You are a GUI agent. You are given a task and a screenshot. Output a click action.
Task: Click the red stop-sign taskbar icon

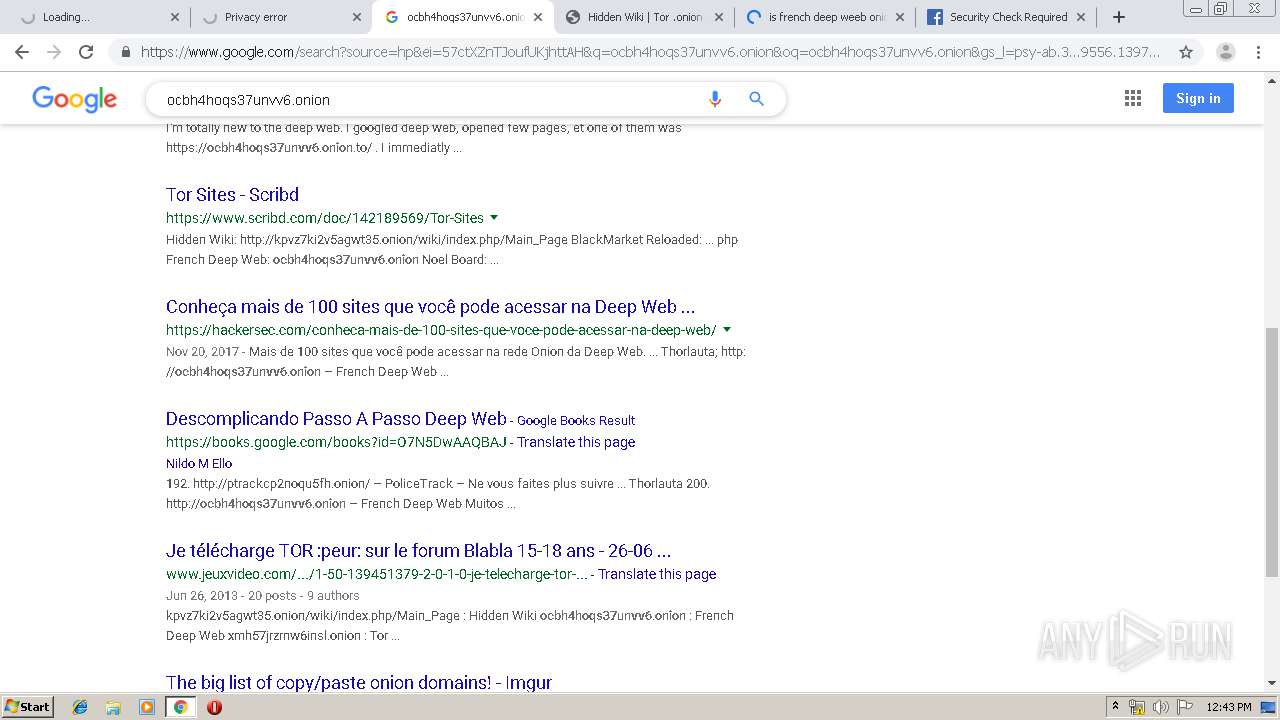[x=214, y=707]
